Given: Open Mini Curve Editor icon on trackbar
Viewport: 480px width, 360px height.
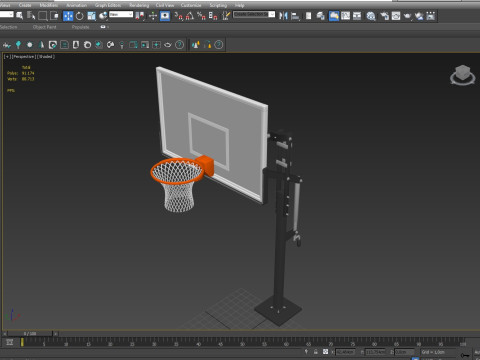Looking at the screenshot, I should point(10,342).
